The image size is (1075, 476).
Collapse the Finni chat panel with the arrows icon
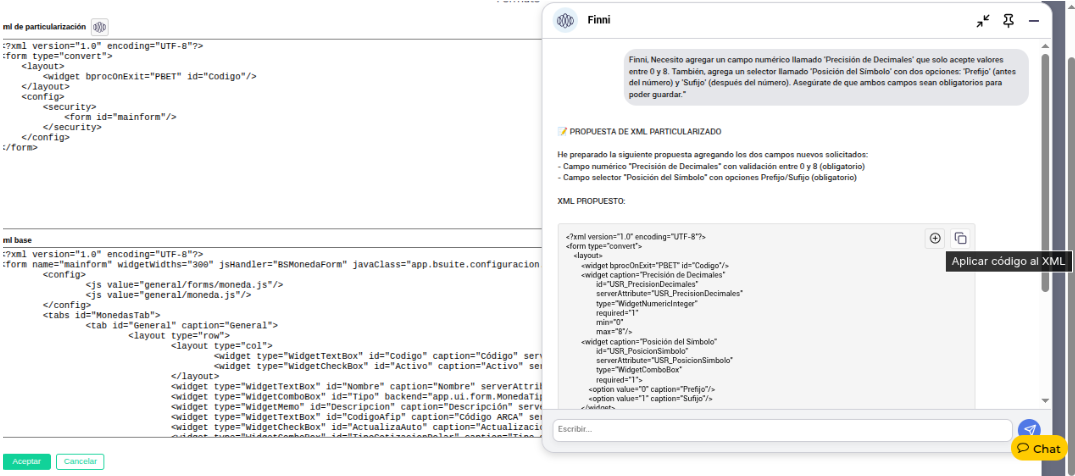click(983, 21)
